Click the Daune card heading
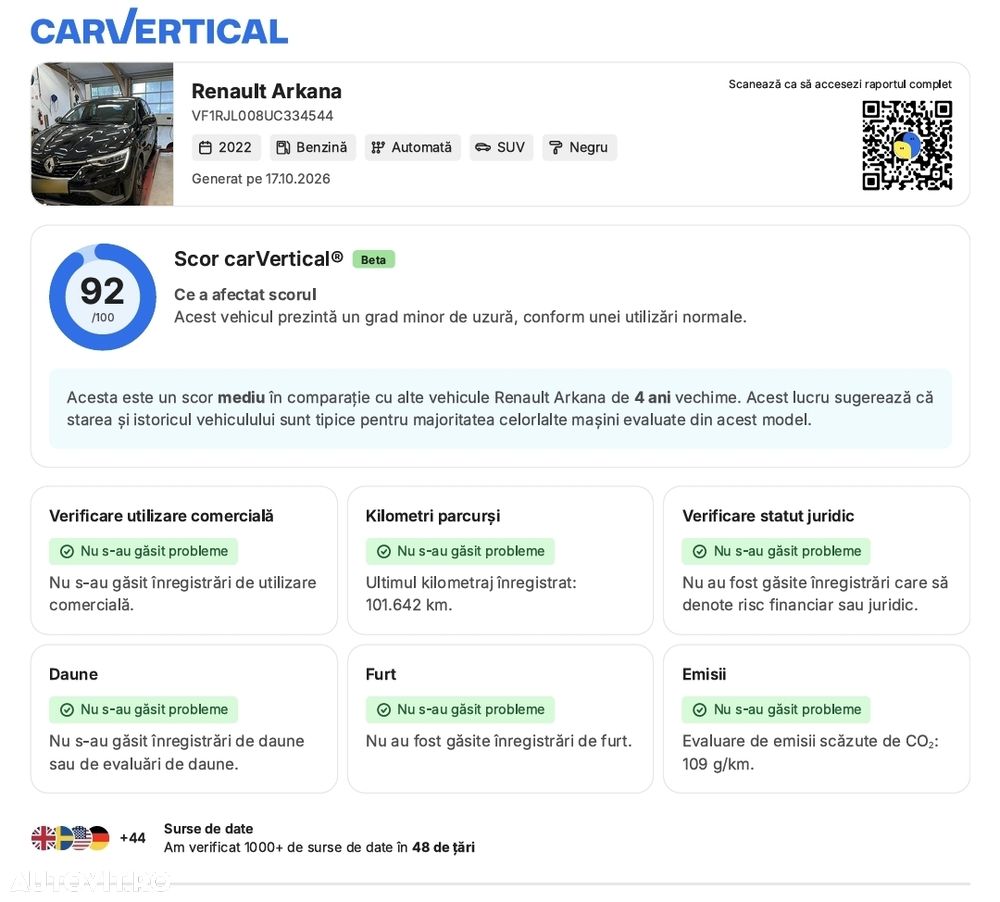1000x902 pixels. tap(73, 674)
